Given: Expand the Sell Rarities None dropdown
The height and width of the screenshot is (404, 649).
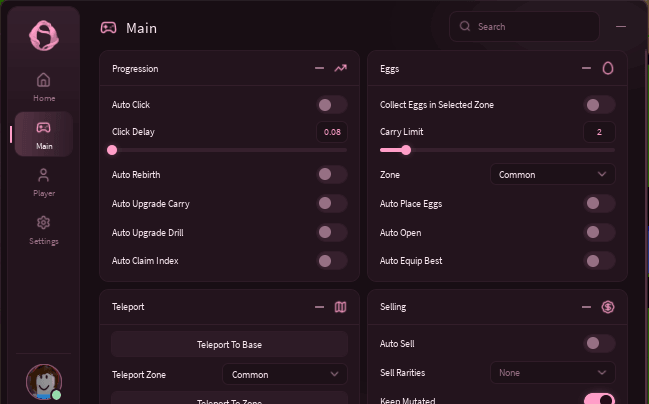Looking at the screenshot, I should pos(553,373).
